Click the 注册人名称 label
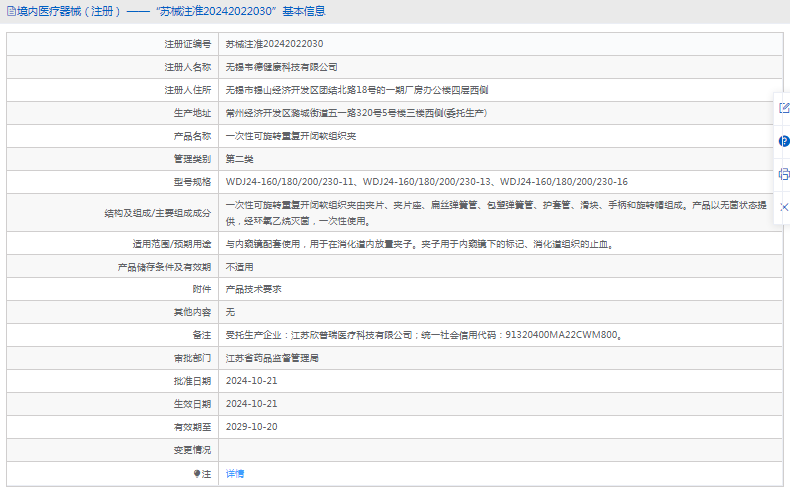This screenshot has height=491, width=790. (x=187, y=67)
